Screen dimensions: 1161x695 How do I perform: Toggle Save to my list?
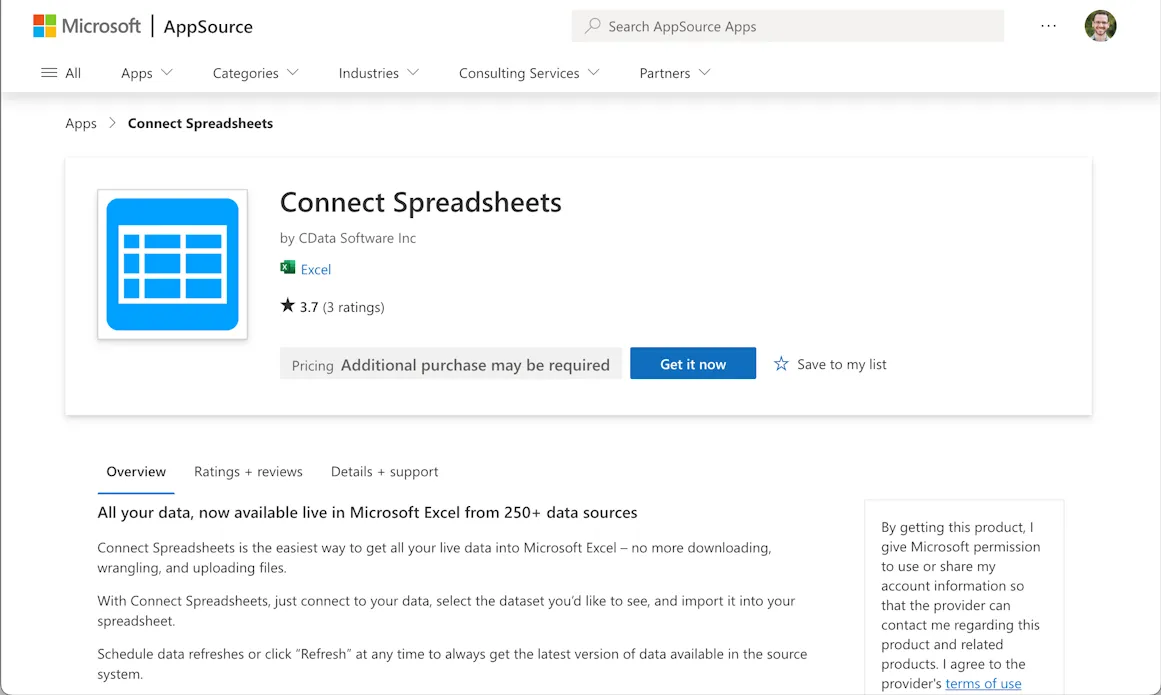(830, 364)
